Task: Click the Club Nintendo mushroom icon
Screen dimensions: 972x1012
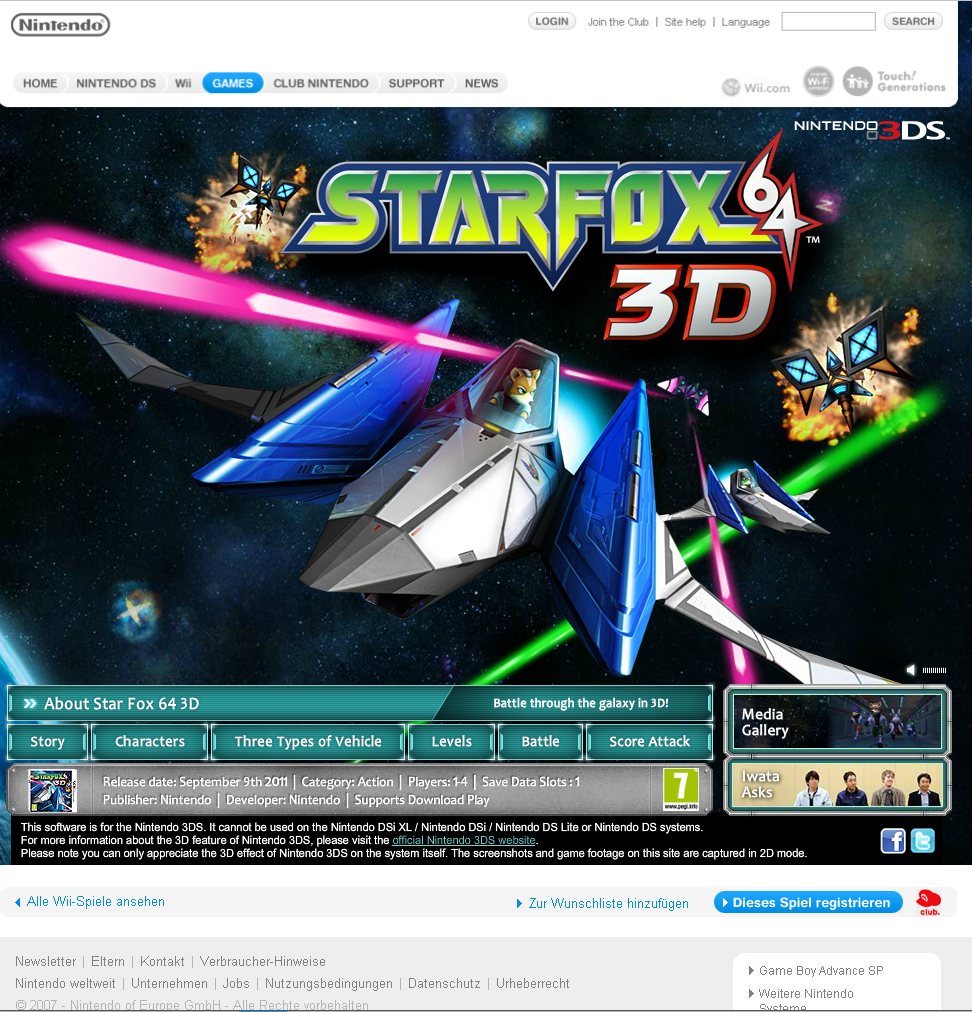Action: click(929, 902)
